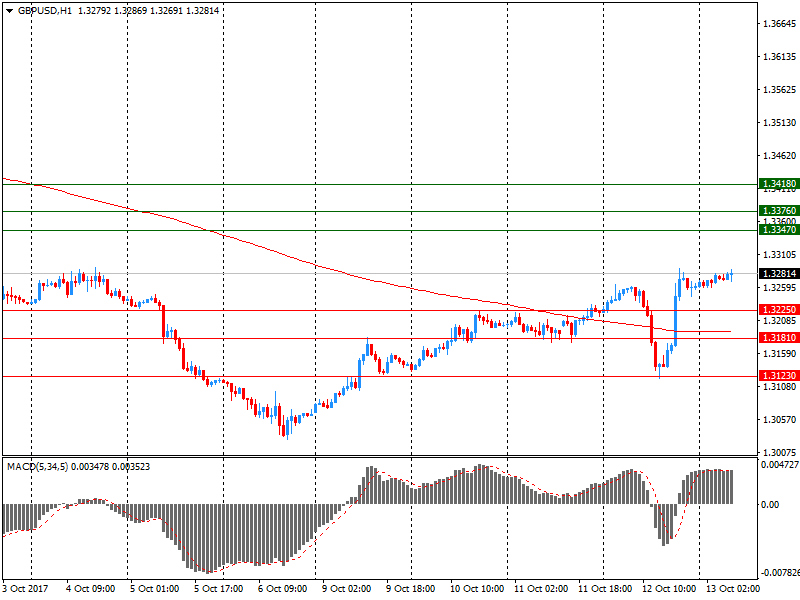Select the 1.30570 price axis label
Screen dimensions: 800x600
pyautogui.click(x=780, y=420)
